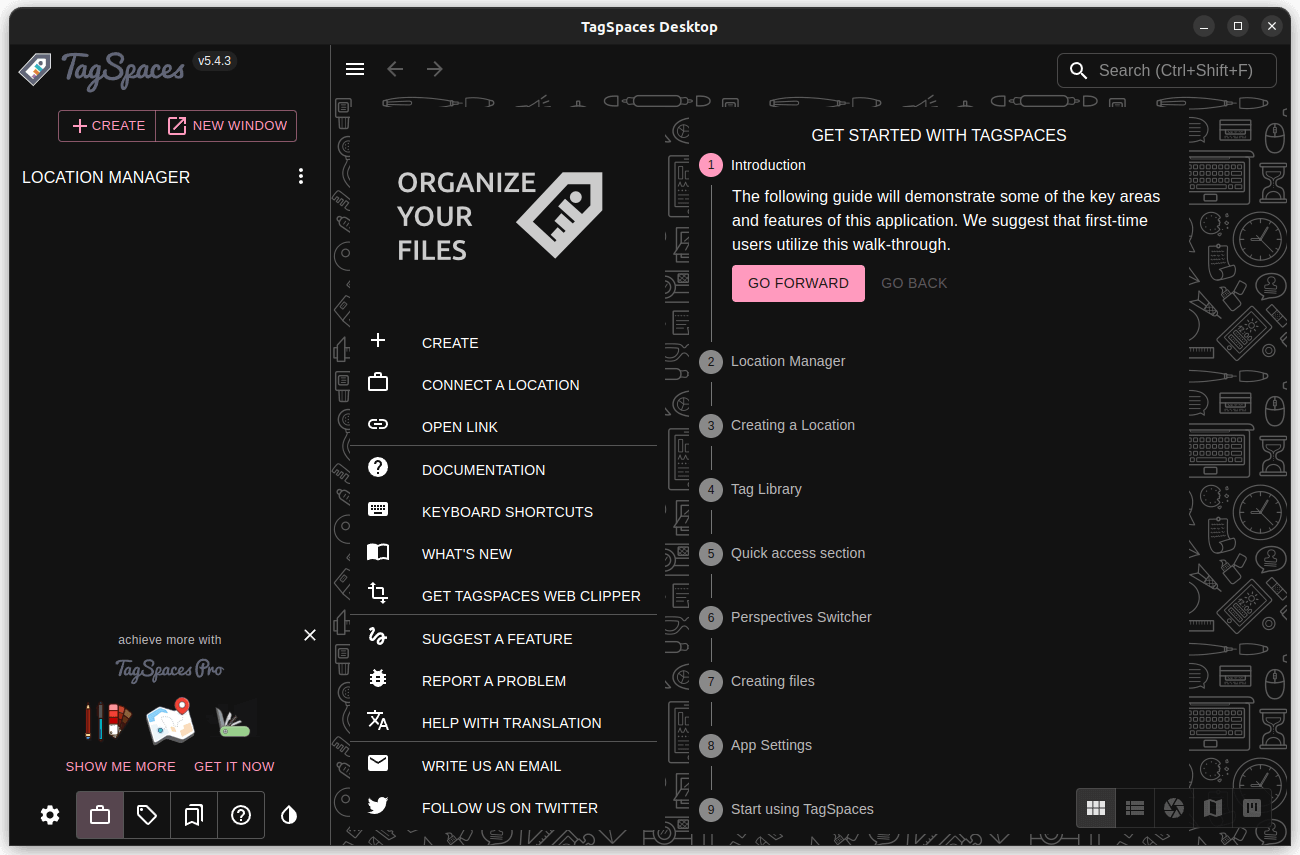Select the List perspective
1300x855 pixels.
[x=1134, y=808]
